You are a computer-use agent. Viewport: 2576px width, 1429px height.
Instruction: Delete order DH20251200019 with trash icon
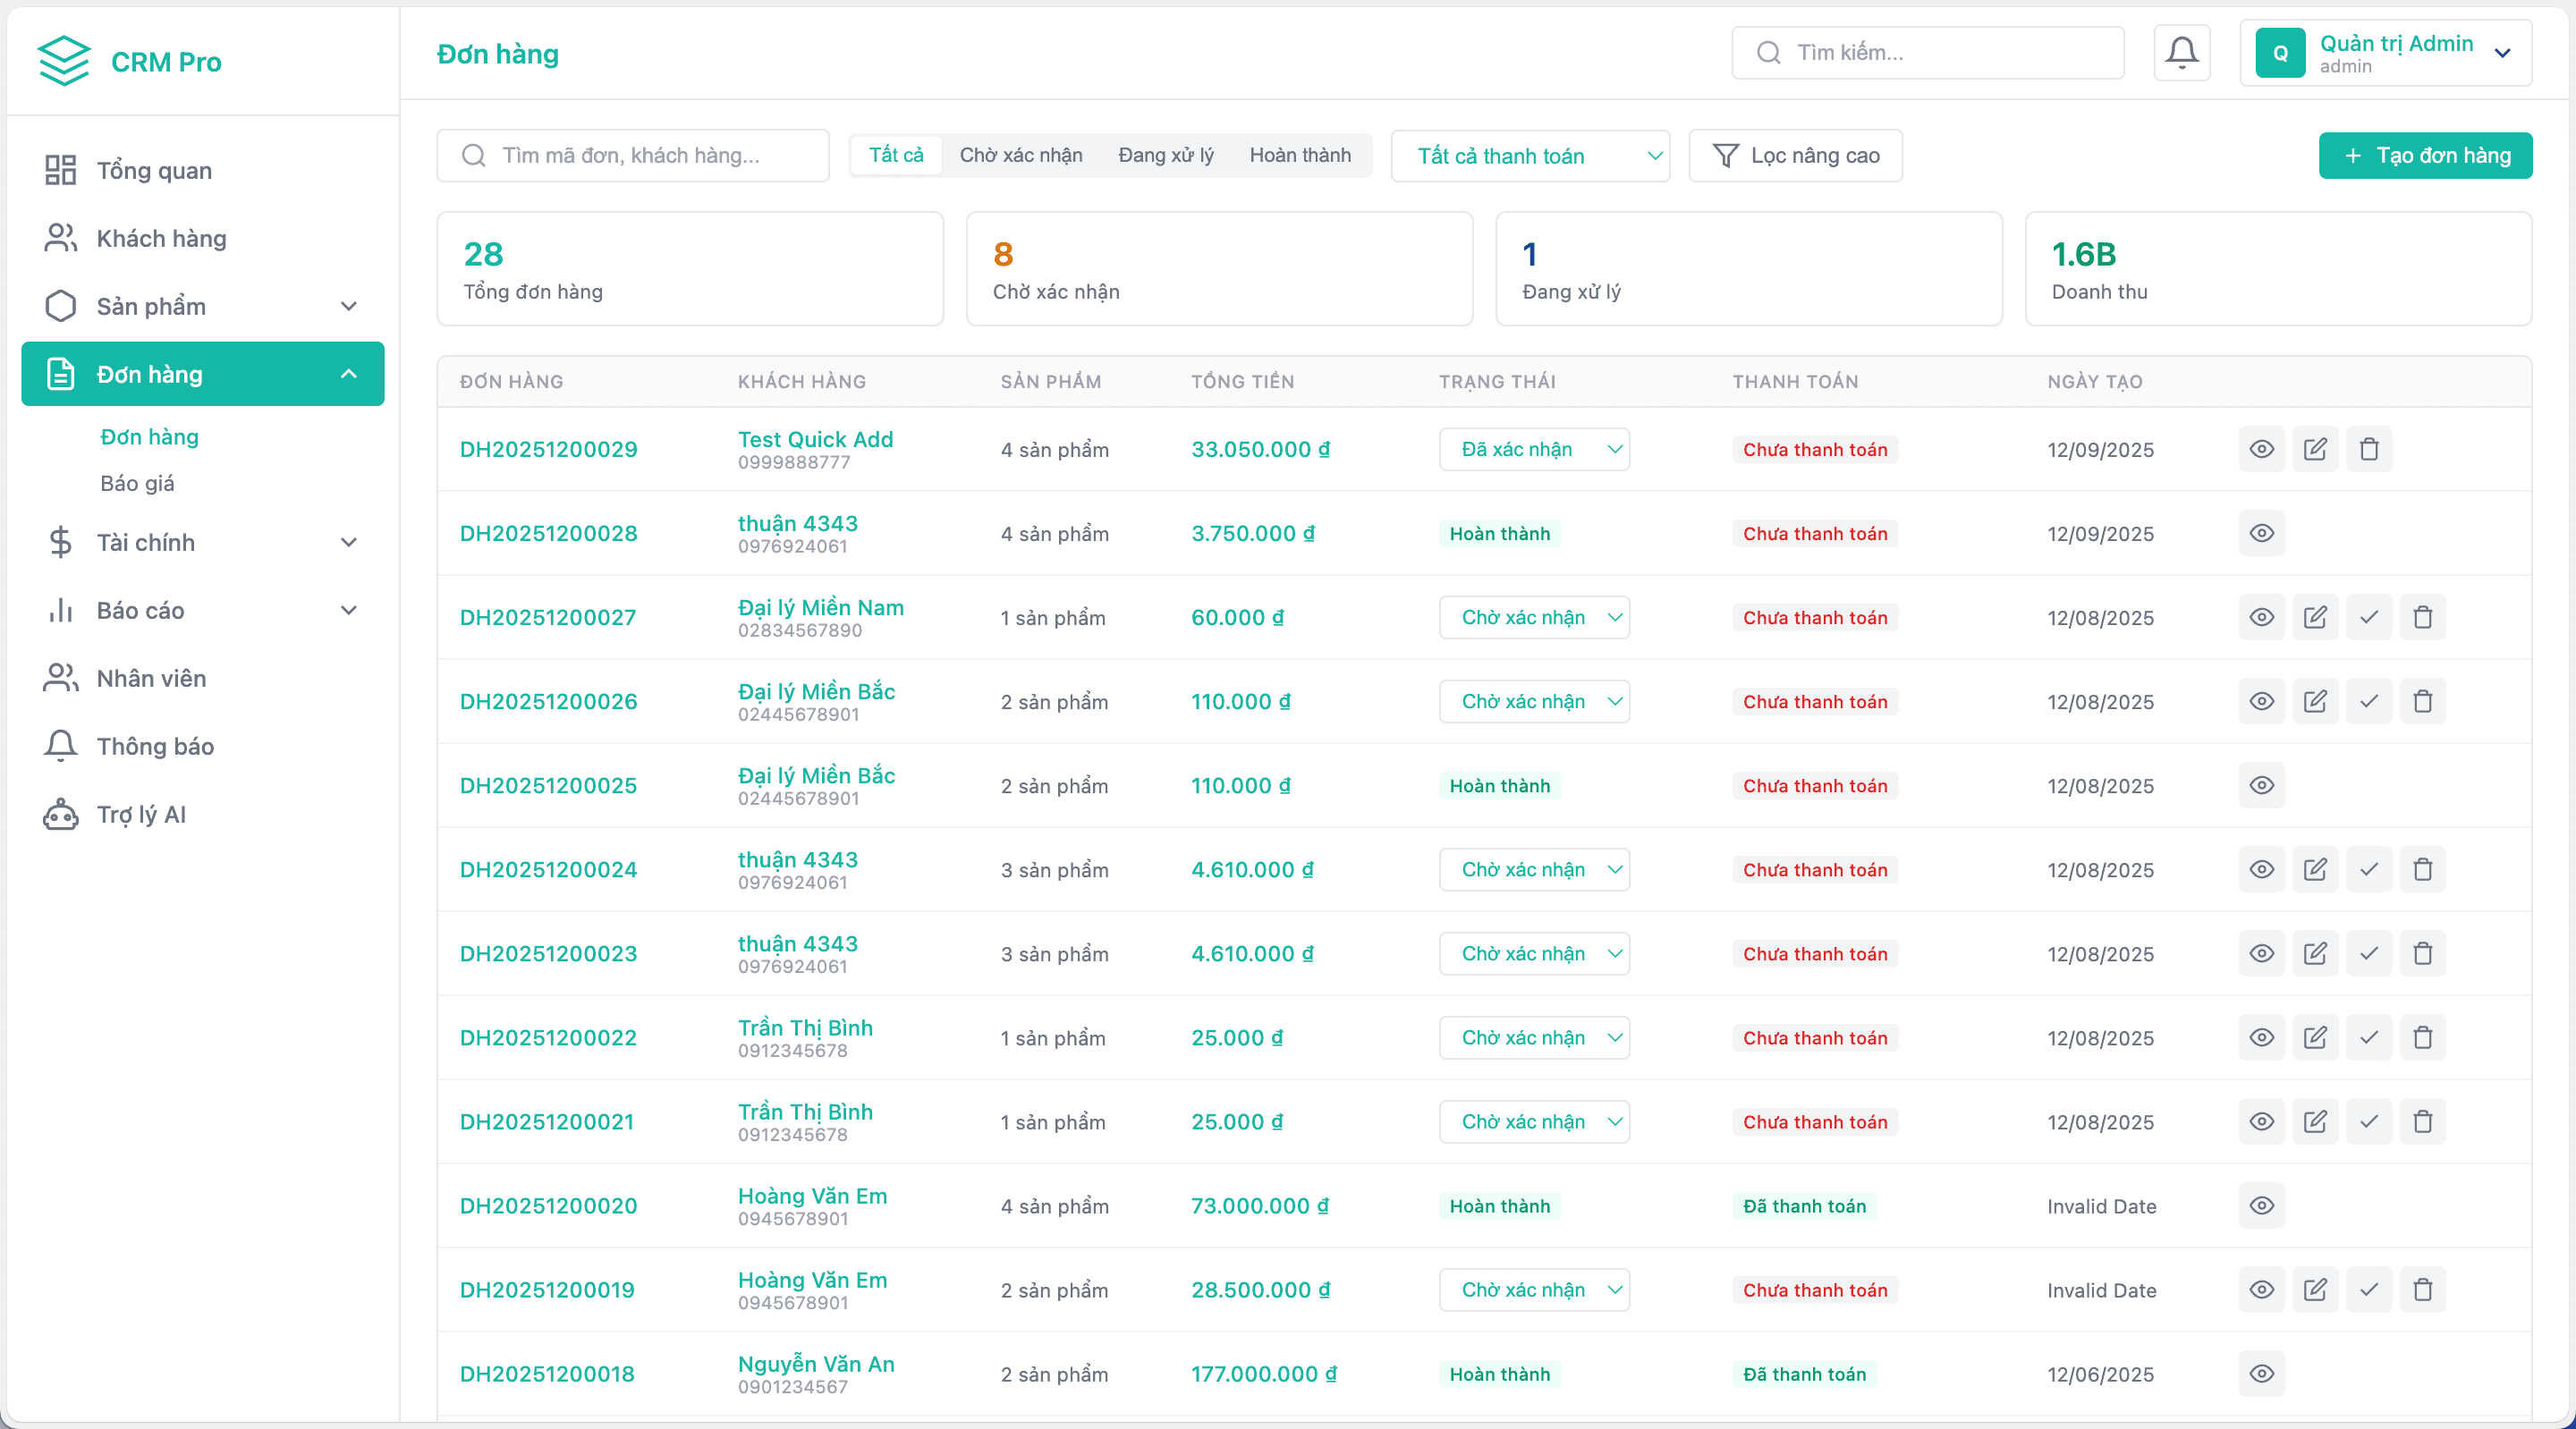click(x=2422, y=1289)
